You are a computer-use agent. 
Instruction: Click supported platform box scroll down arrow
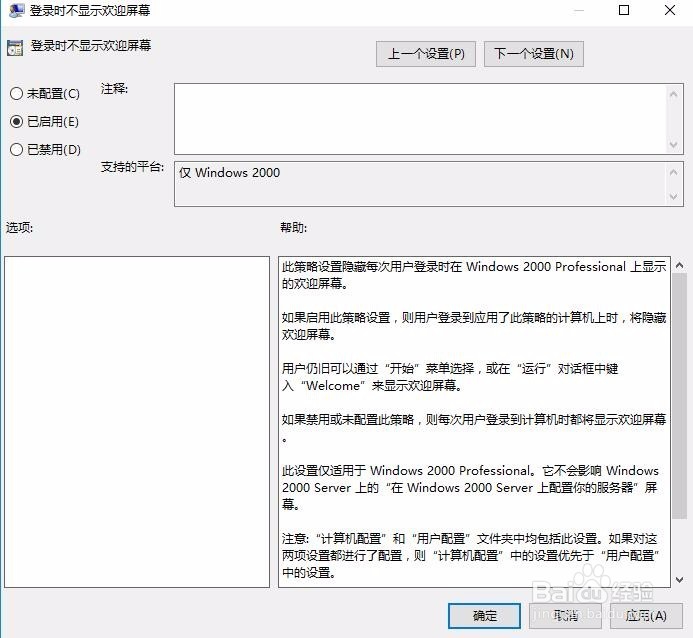tap(674, 197)
